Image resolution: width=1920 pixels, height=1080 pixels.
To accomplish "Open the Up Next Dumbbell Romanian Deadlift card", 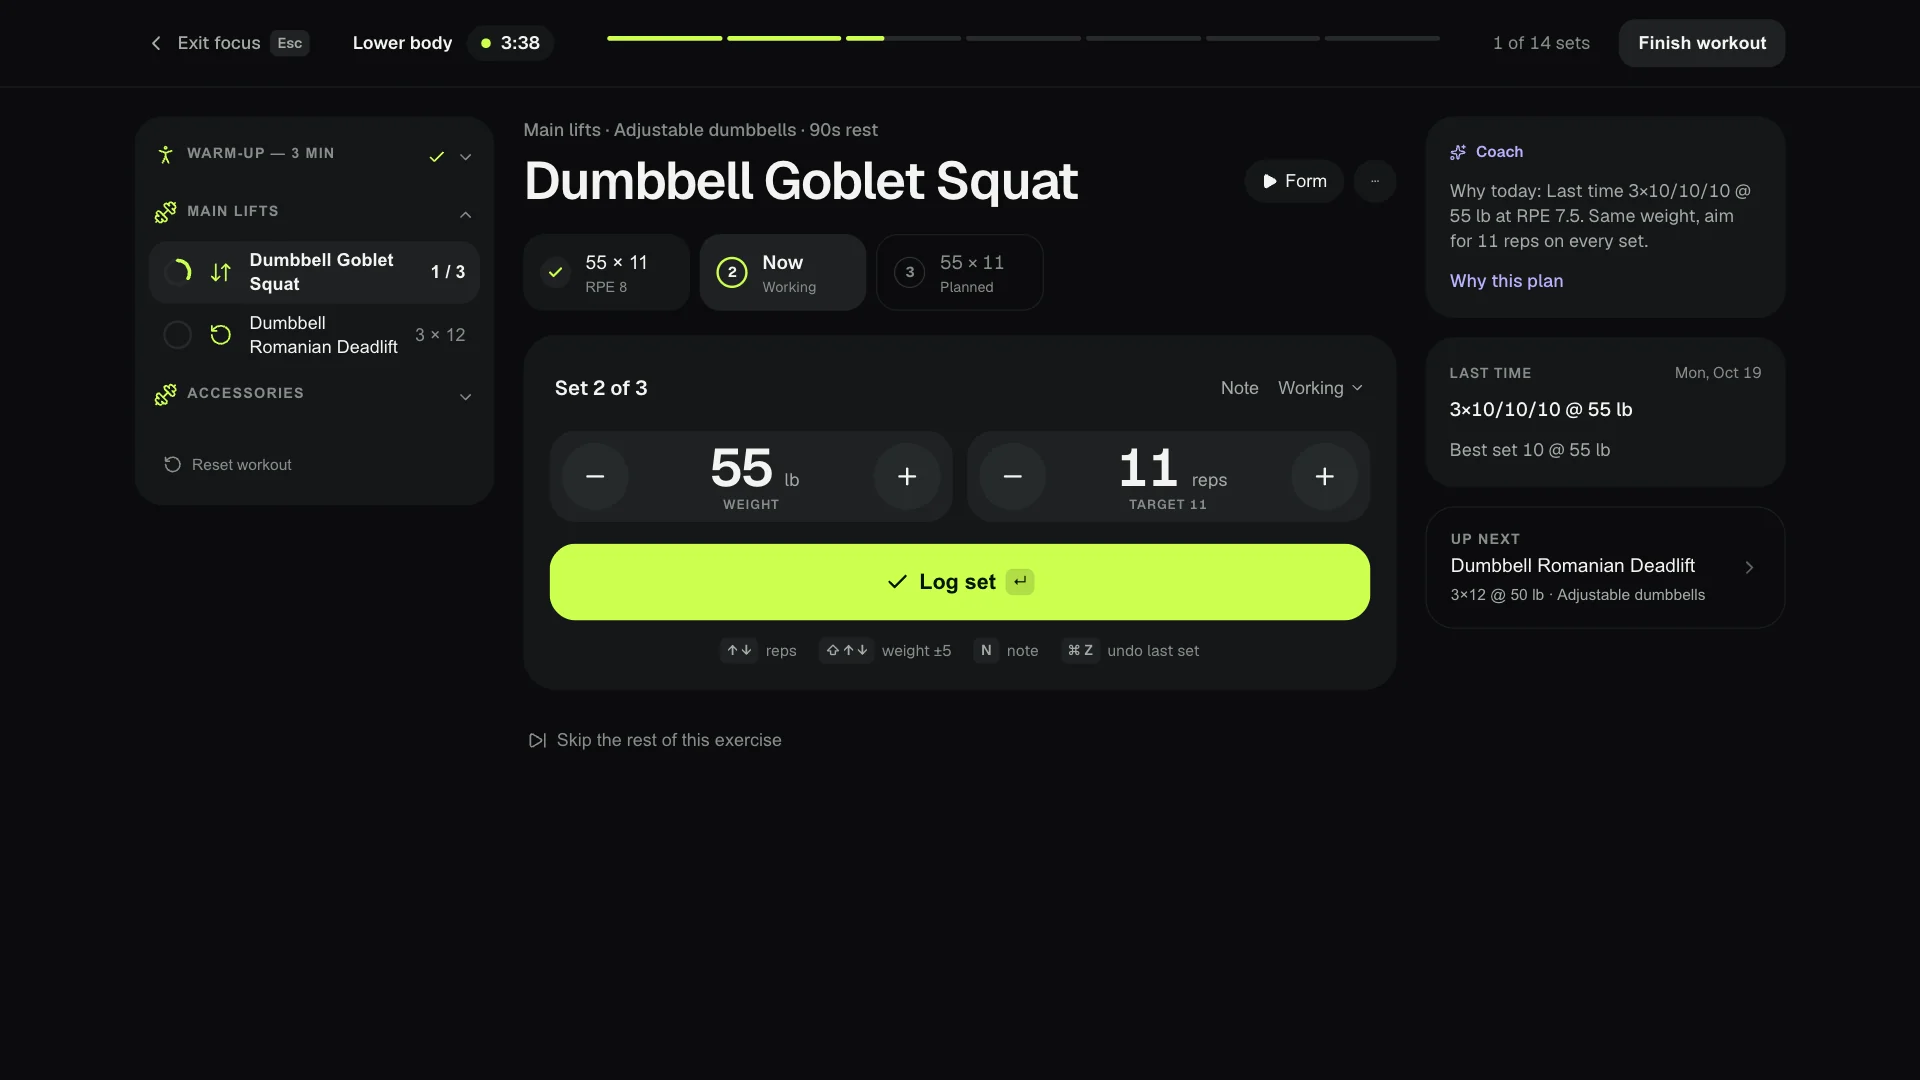I will pyautogui.click(x=1605, y=567).
